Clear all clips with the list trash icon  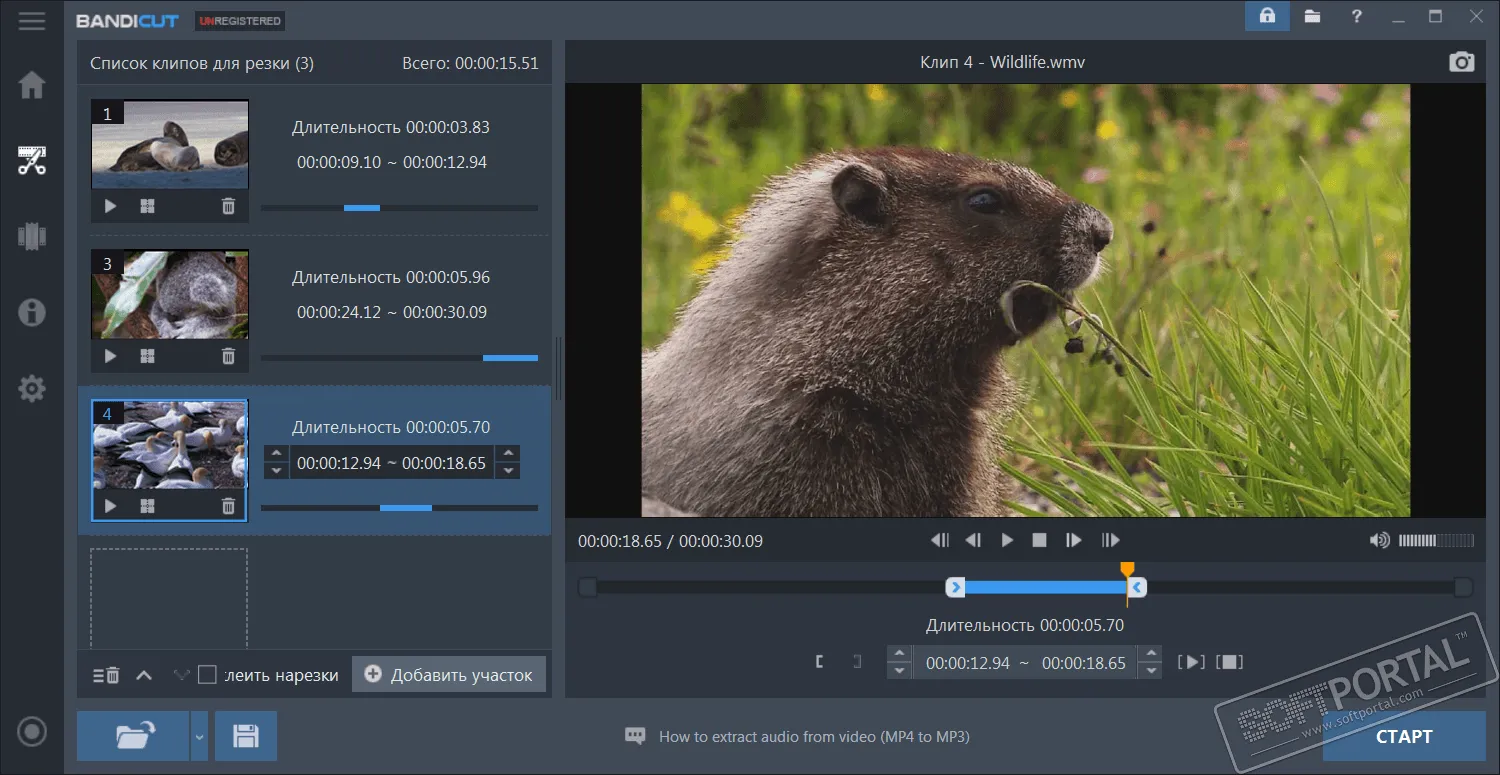(x=106, y=675)
